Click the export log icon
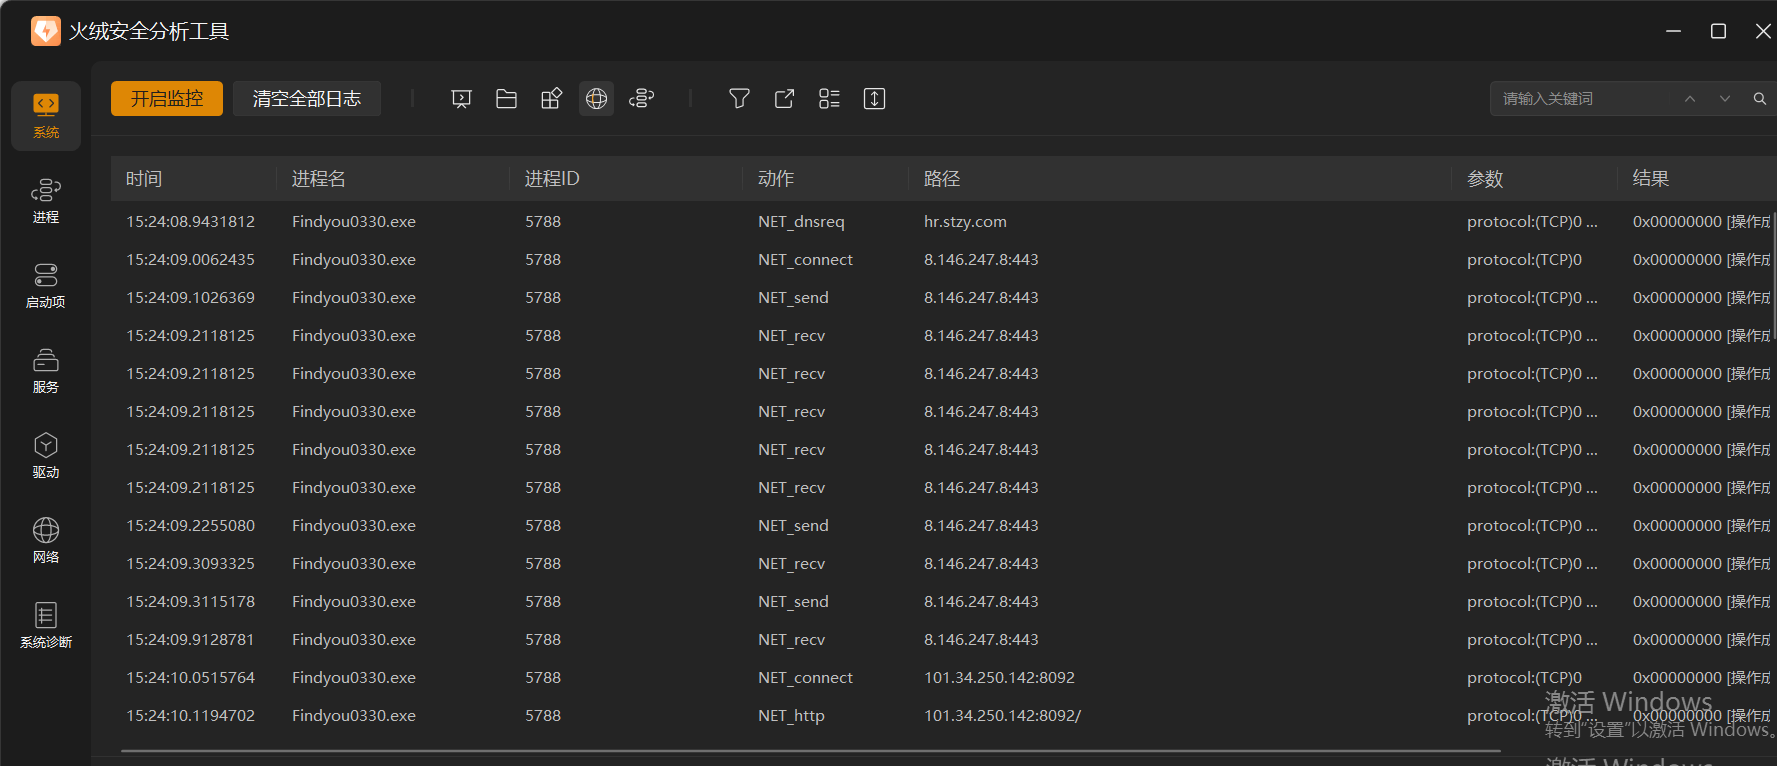 (x=784, y=99)
